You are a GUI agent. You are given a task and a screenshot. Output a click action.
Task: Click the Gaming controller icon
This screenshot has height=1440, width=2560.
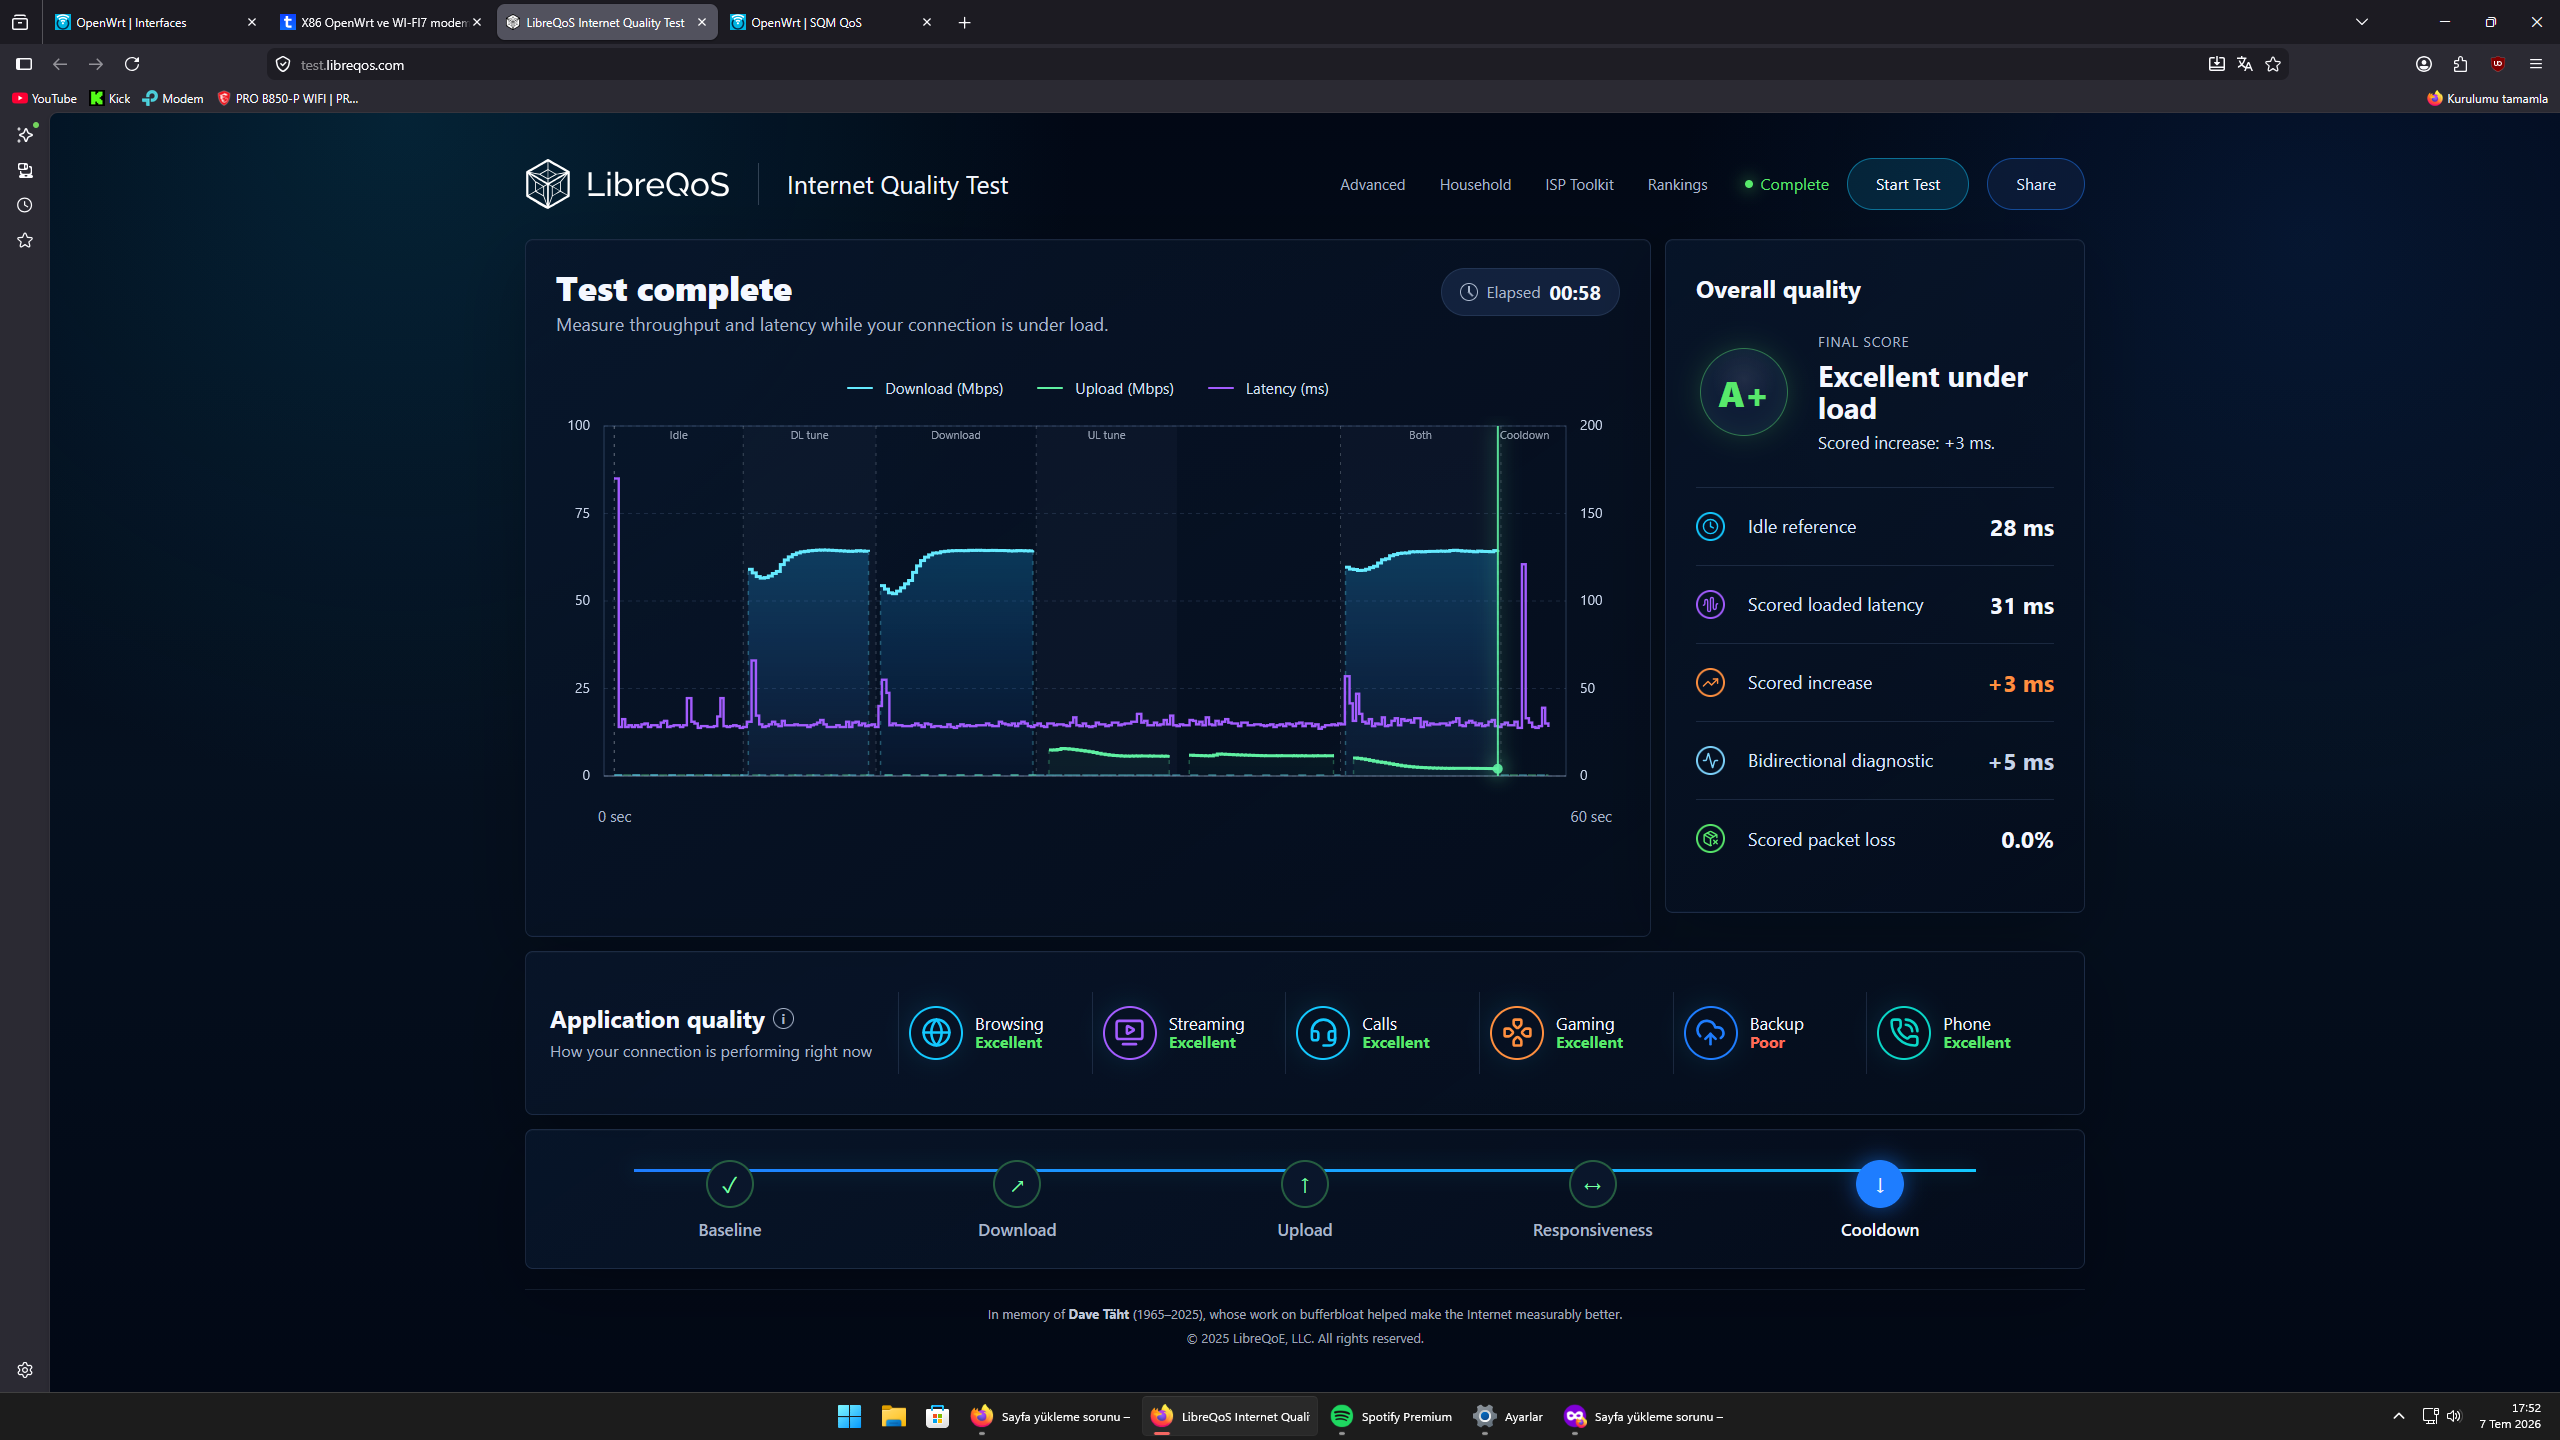(x=1516, y=1033)
